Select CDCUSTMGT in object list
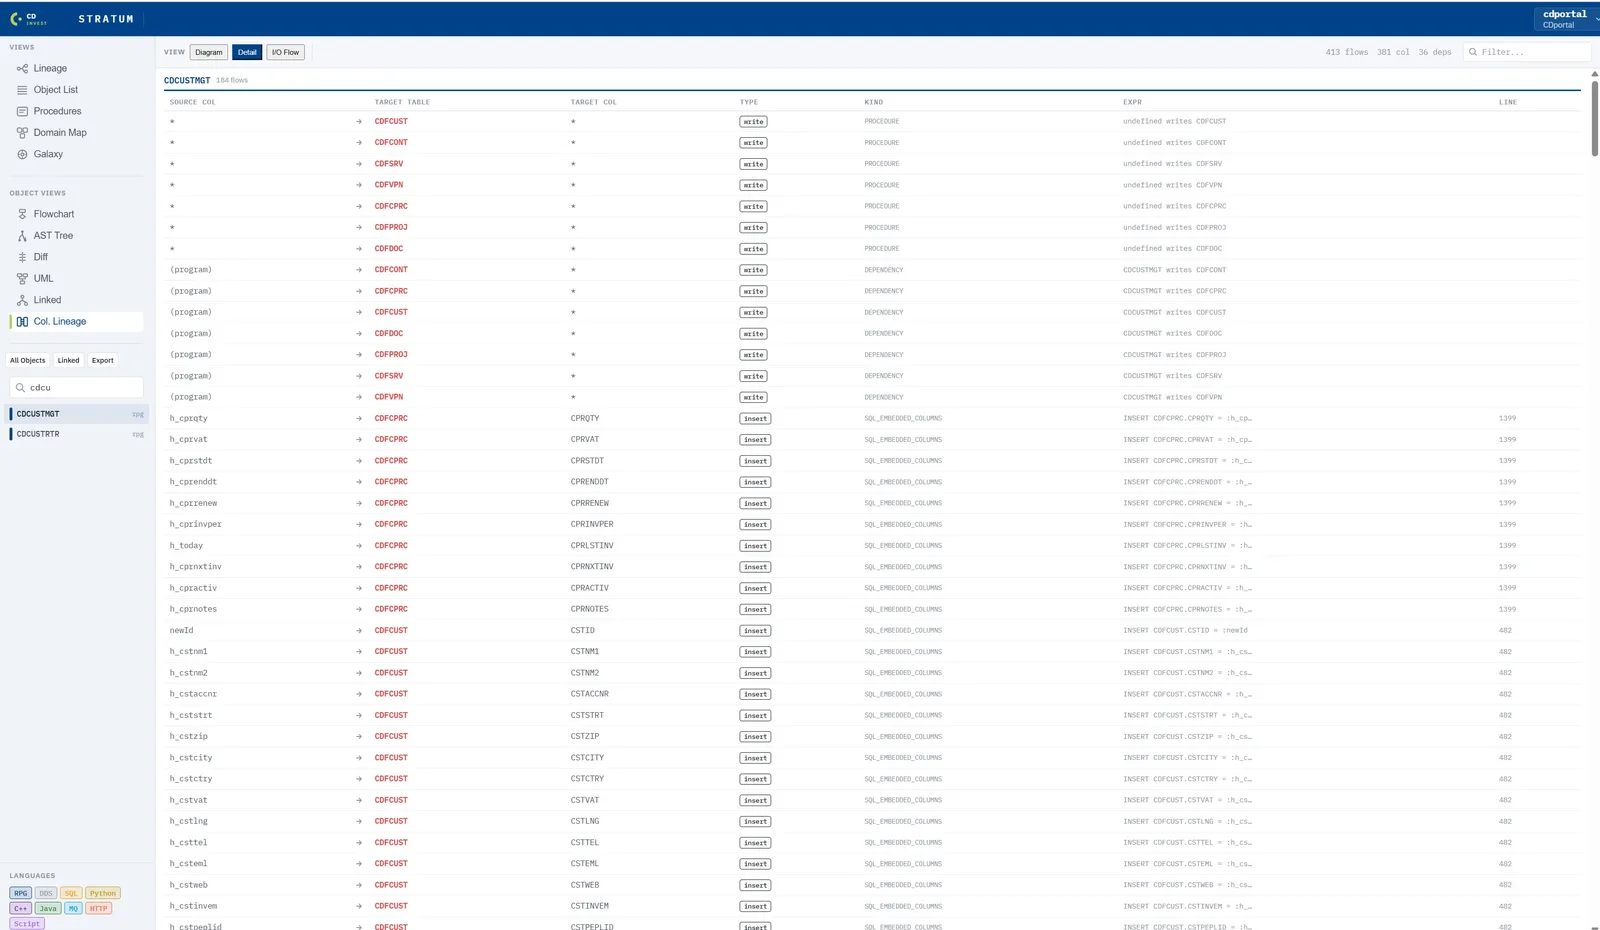The width and height of the screenshot is (1600, 930). pyautogui.click(x=77, y=414)
